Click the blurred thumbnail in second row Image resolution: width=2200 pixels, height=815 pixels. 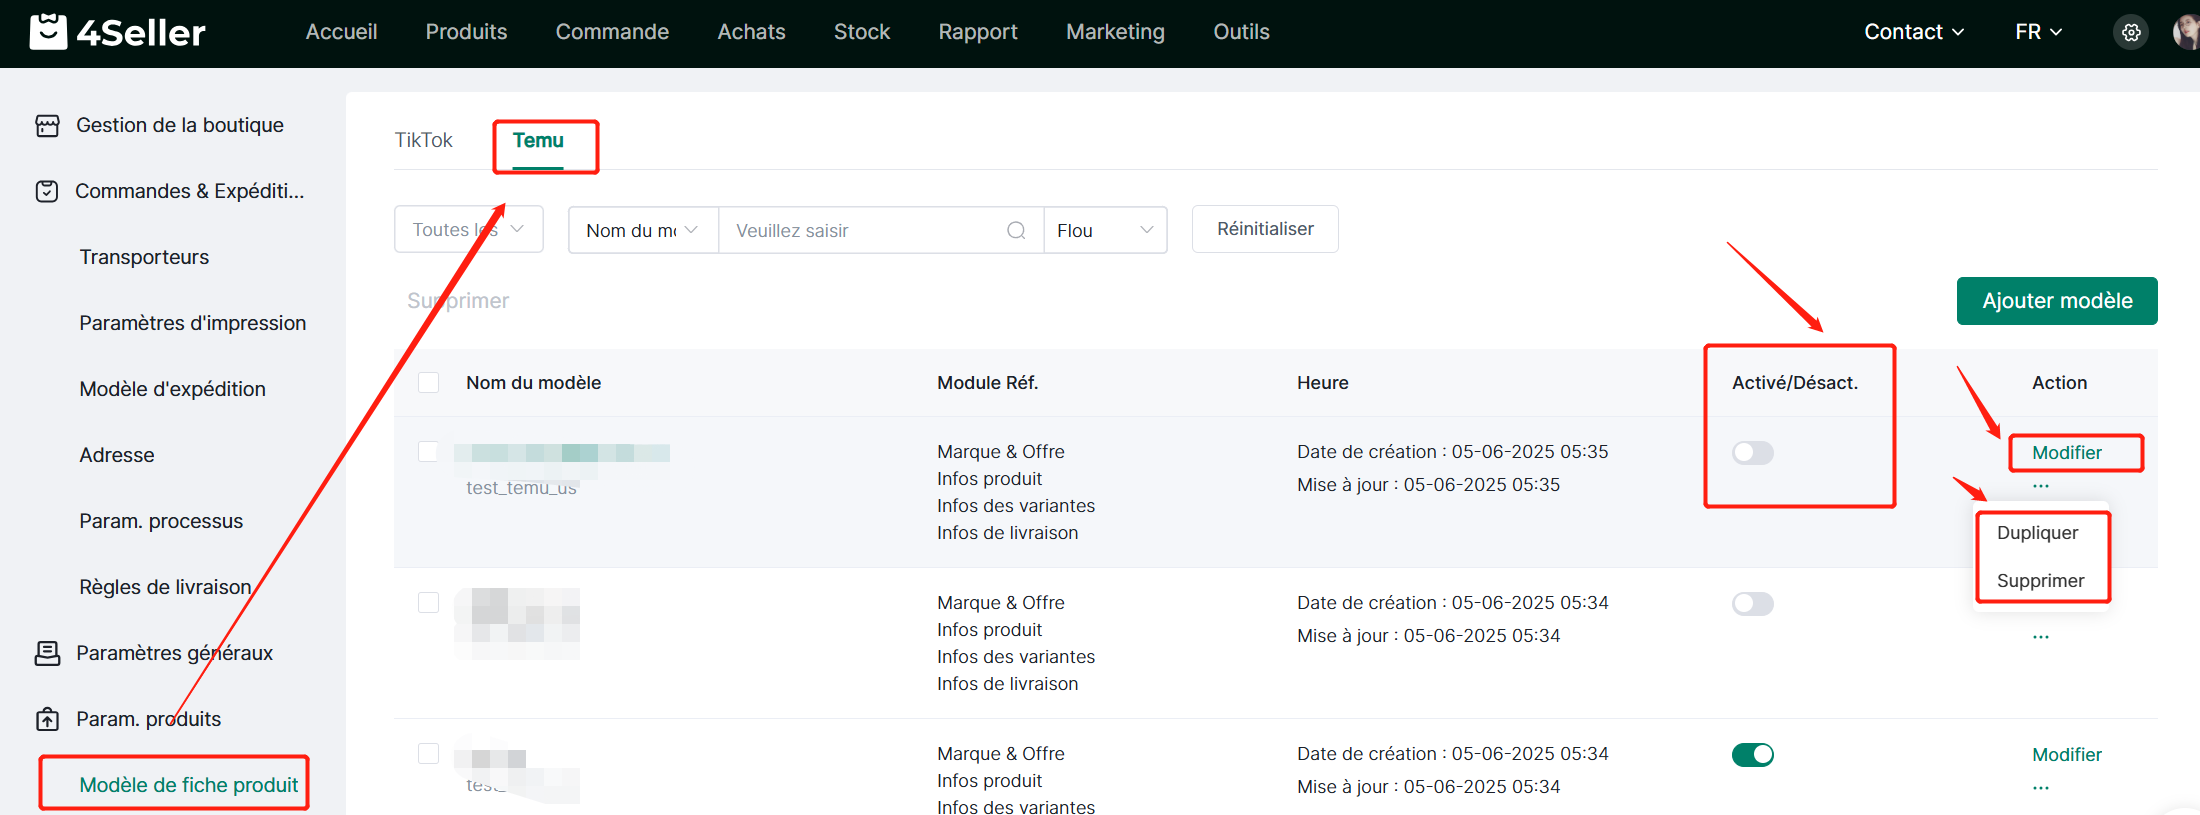point(517,623)
